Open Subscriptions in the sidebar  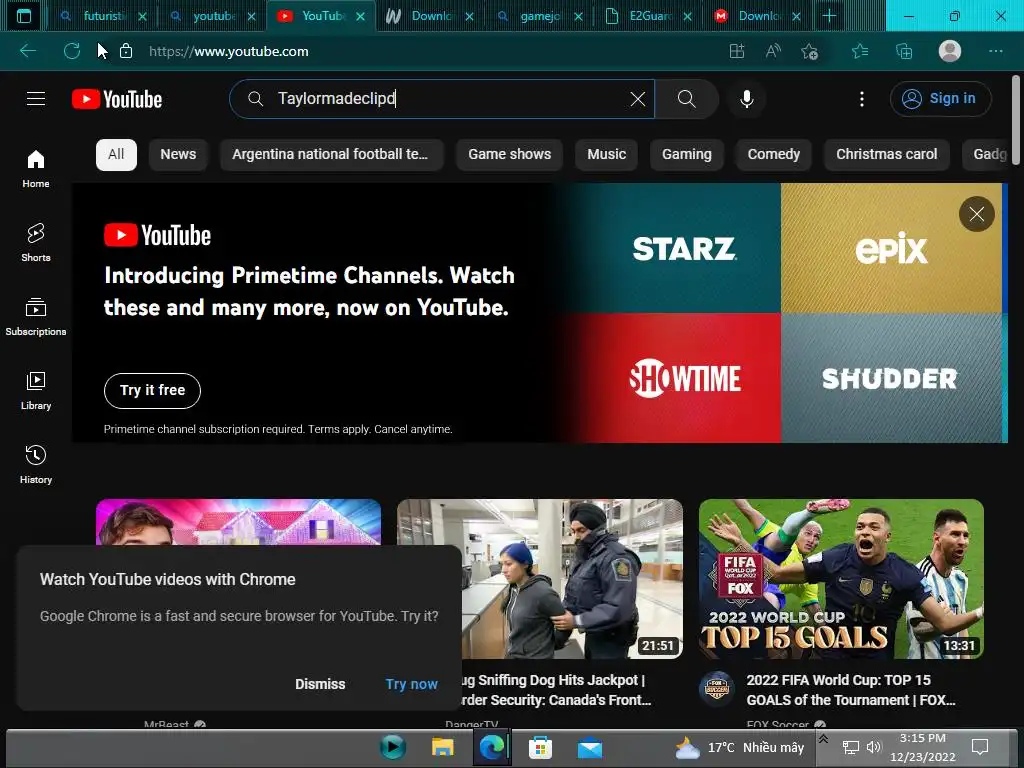pyautogui.click(x=36, y=316)
